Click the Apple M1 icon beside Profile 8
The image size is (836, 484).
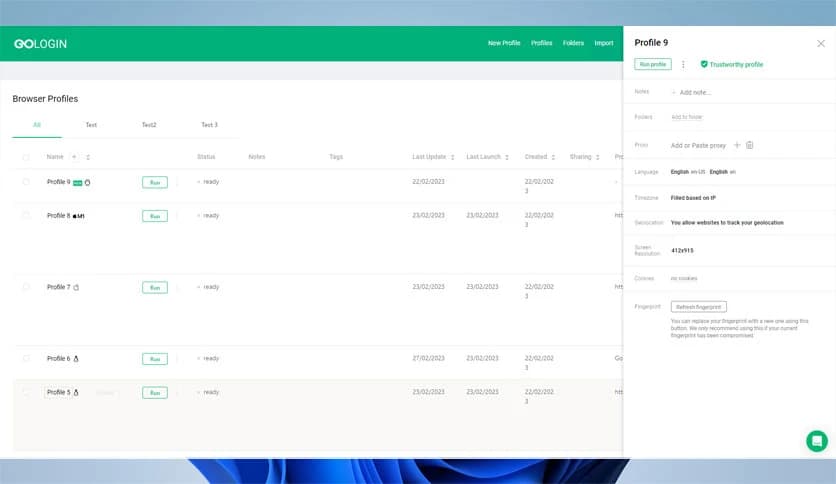[78, 216]
